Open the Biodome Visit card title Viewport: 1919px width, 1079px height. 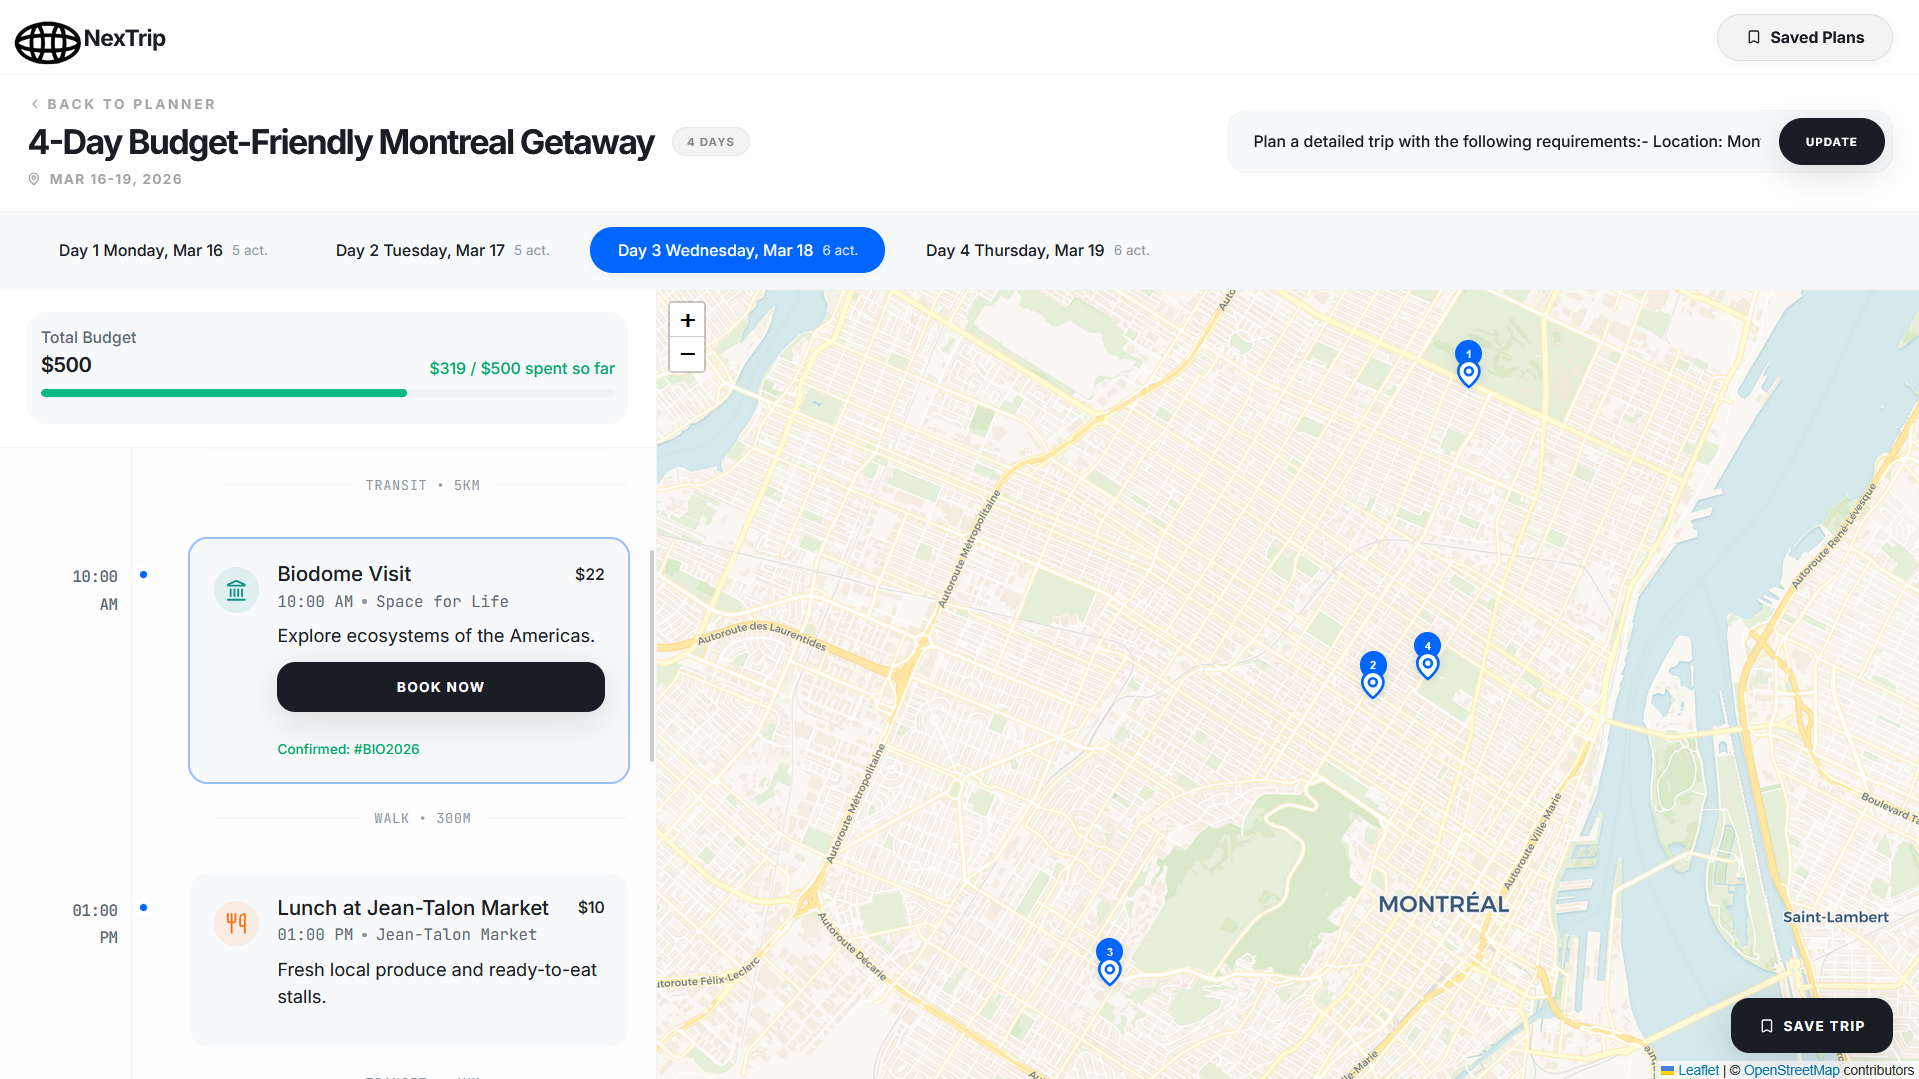pyautogui.click(x=344, y=574)
